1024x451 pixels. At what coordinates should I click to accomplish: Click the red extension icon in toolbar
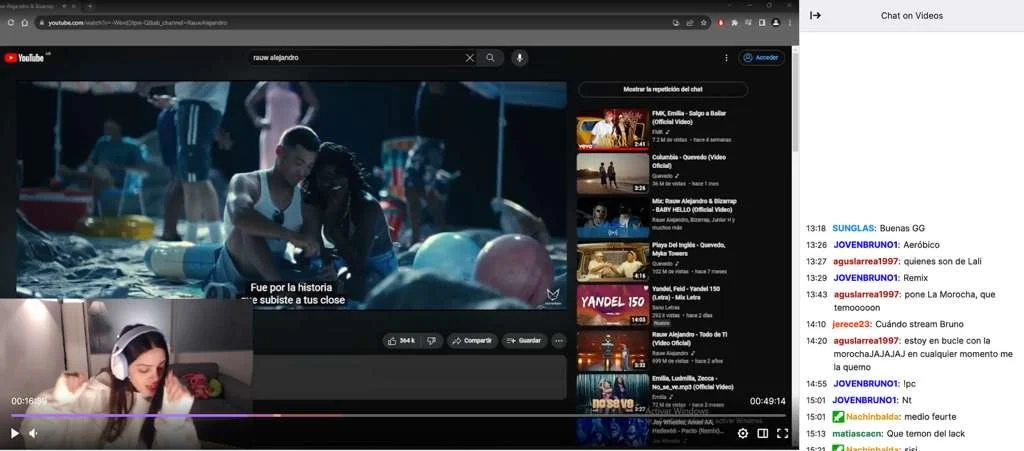721,23
